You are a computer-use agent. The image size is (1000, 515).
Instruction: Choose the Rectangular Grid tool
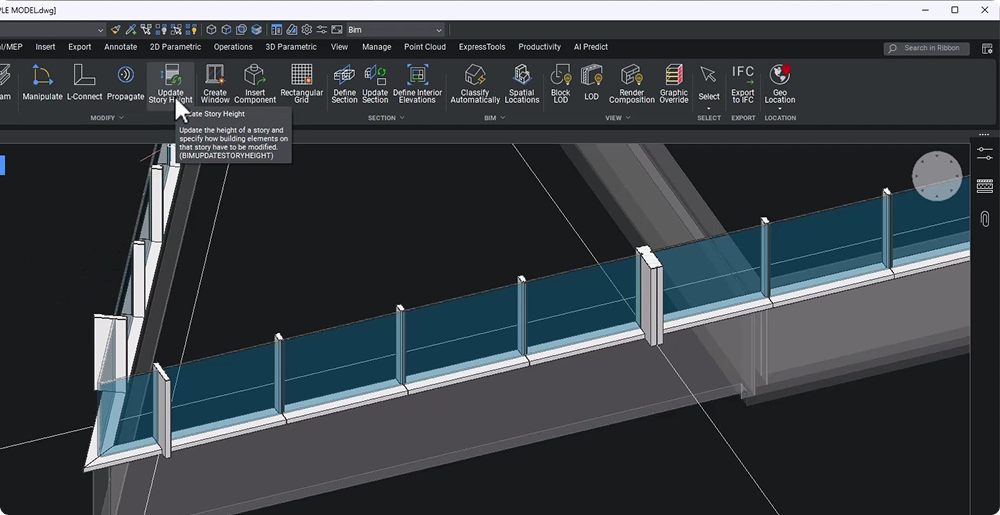coord(301,82)
